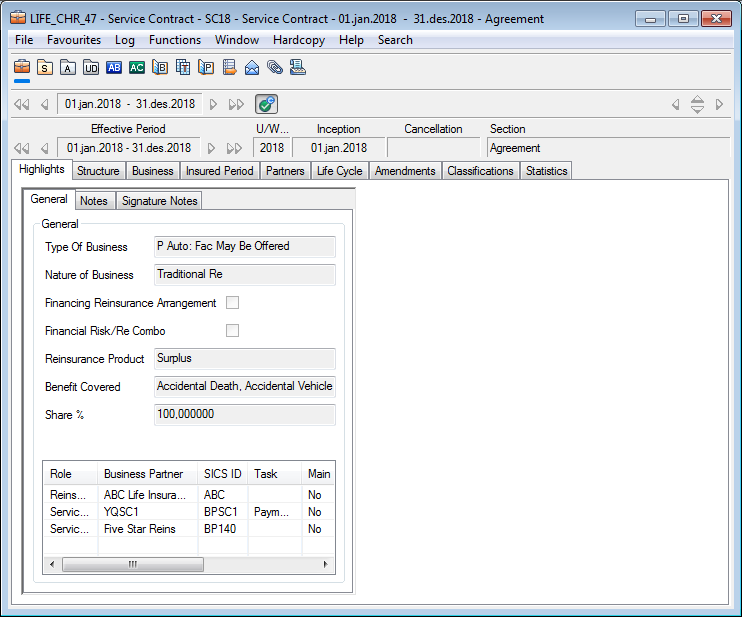Viewport: 742px width, 617px height.
Task: Open the Signature Notes sub-tab
Action: point(159,201)
